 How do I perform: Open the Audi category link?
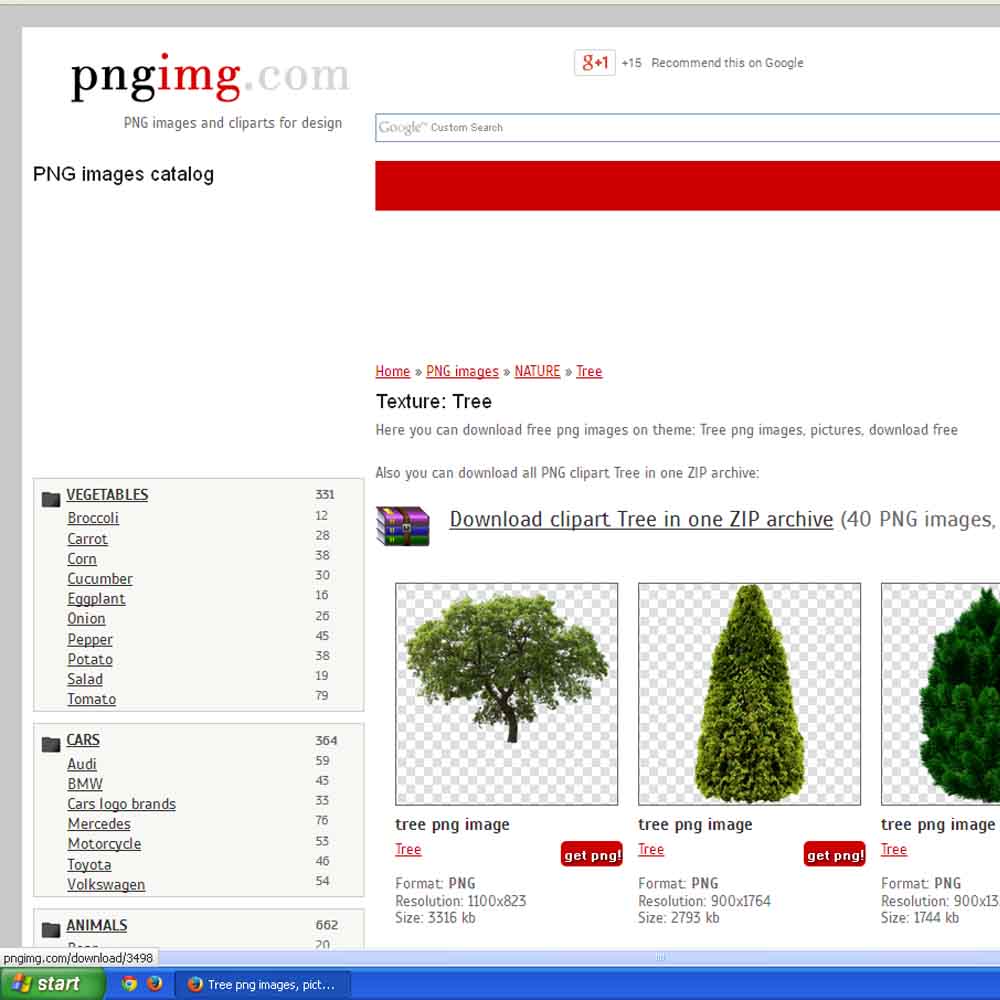click(82, 764)
